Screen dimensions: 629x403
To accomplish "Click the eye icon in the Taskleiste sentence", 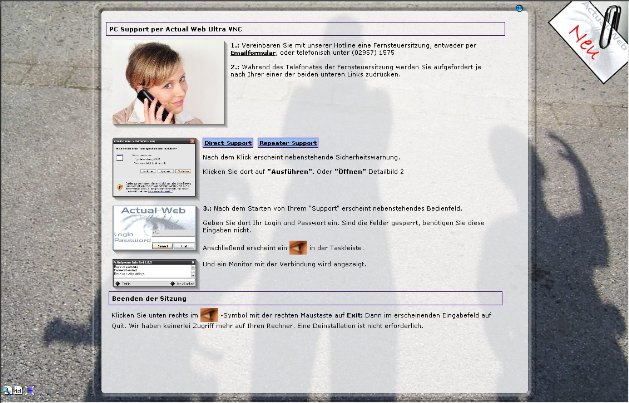I will [x=297, y=246].
